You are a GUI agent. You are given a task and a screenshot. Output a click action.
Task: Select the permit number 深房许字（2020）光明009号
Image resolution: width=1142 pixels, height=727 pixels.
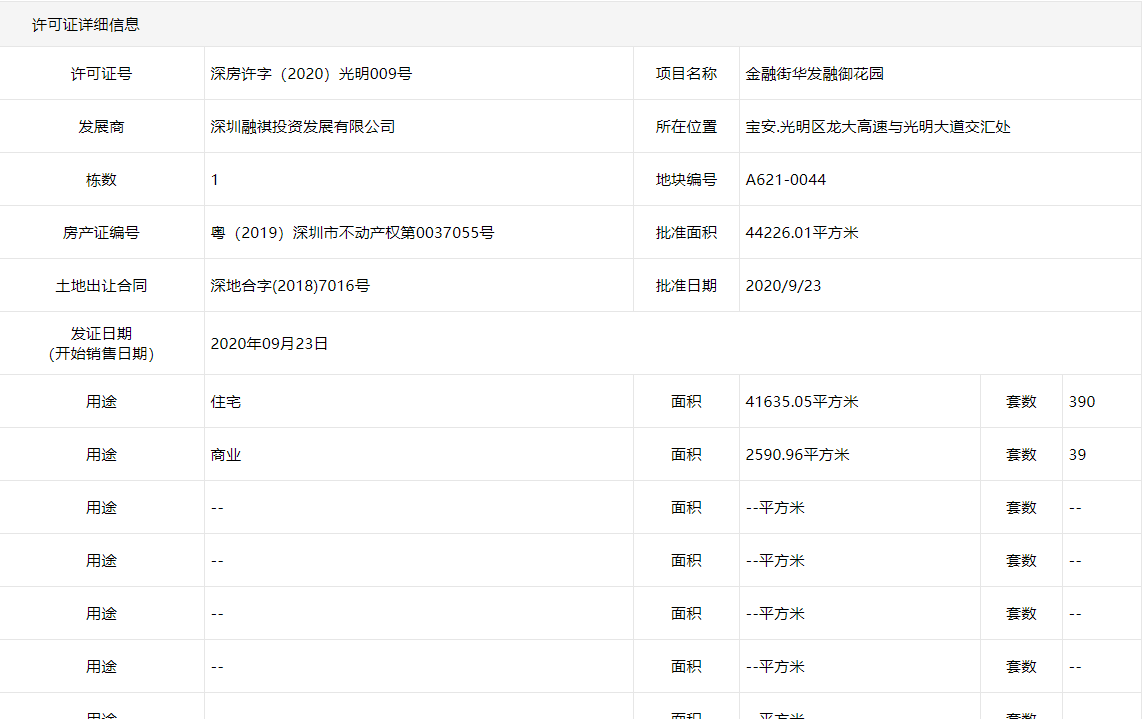pos(310,73)
